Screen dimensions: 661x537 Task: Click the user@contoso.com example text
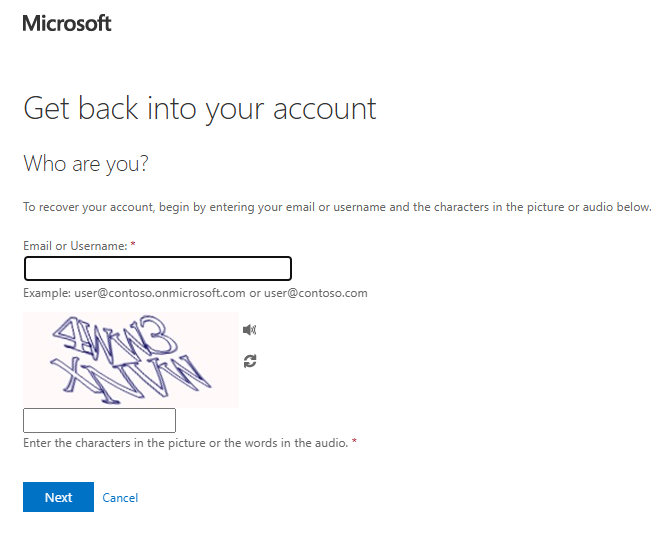(316, 293)
